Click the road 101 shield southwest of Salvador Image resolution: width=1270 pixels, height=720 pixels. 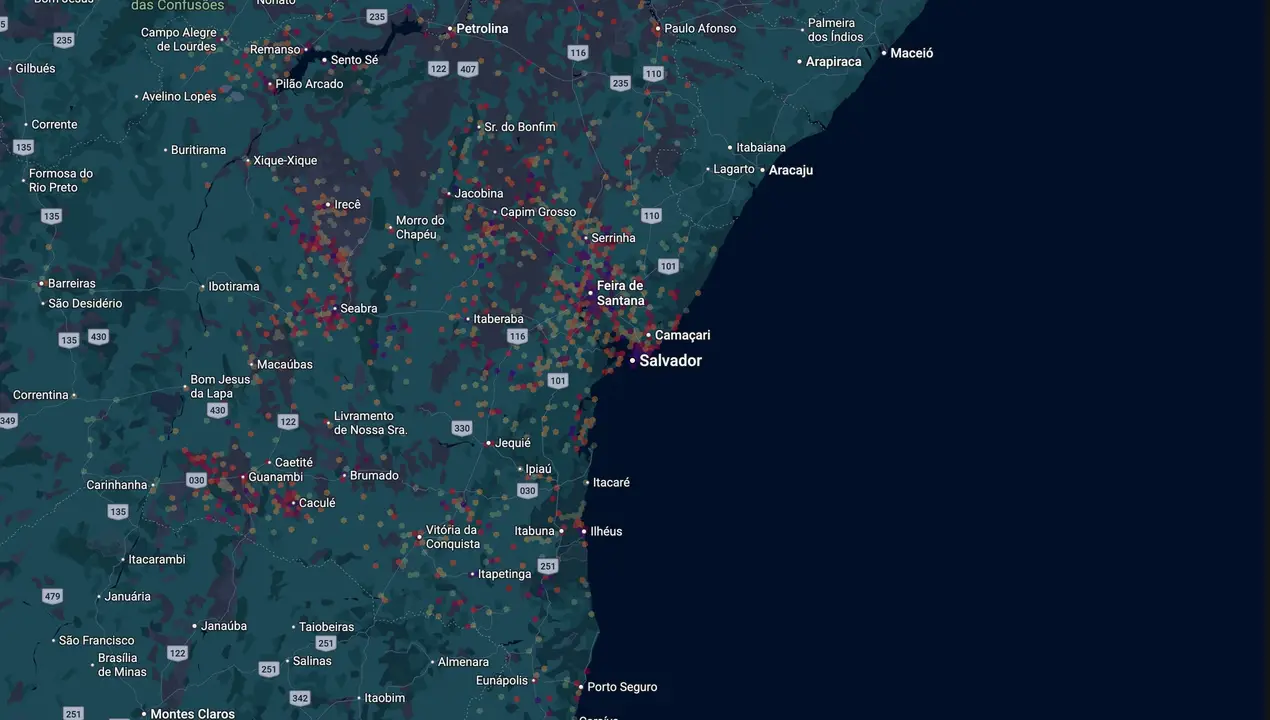point(558,380)
